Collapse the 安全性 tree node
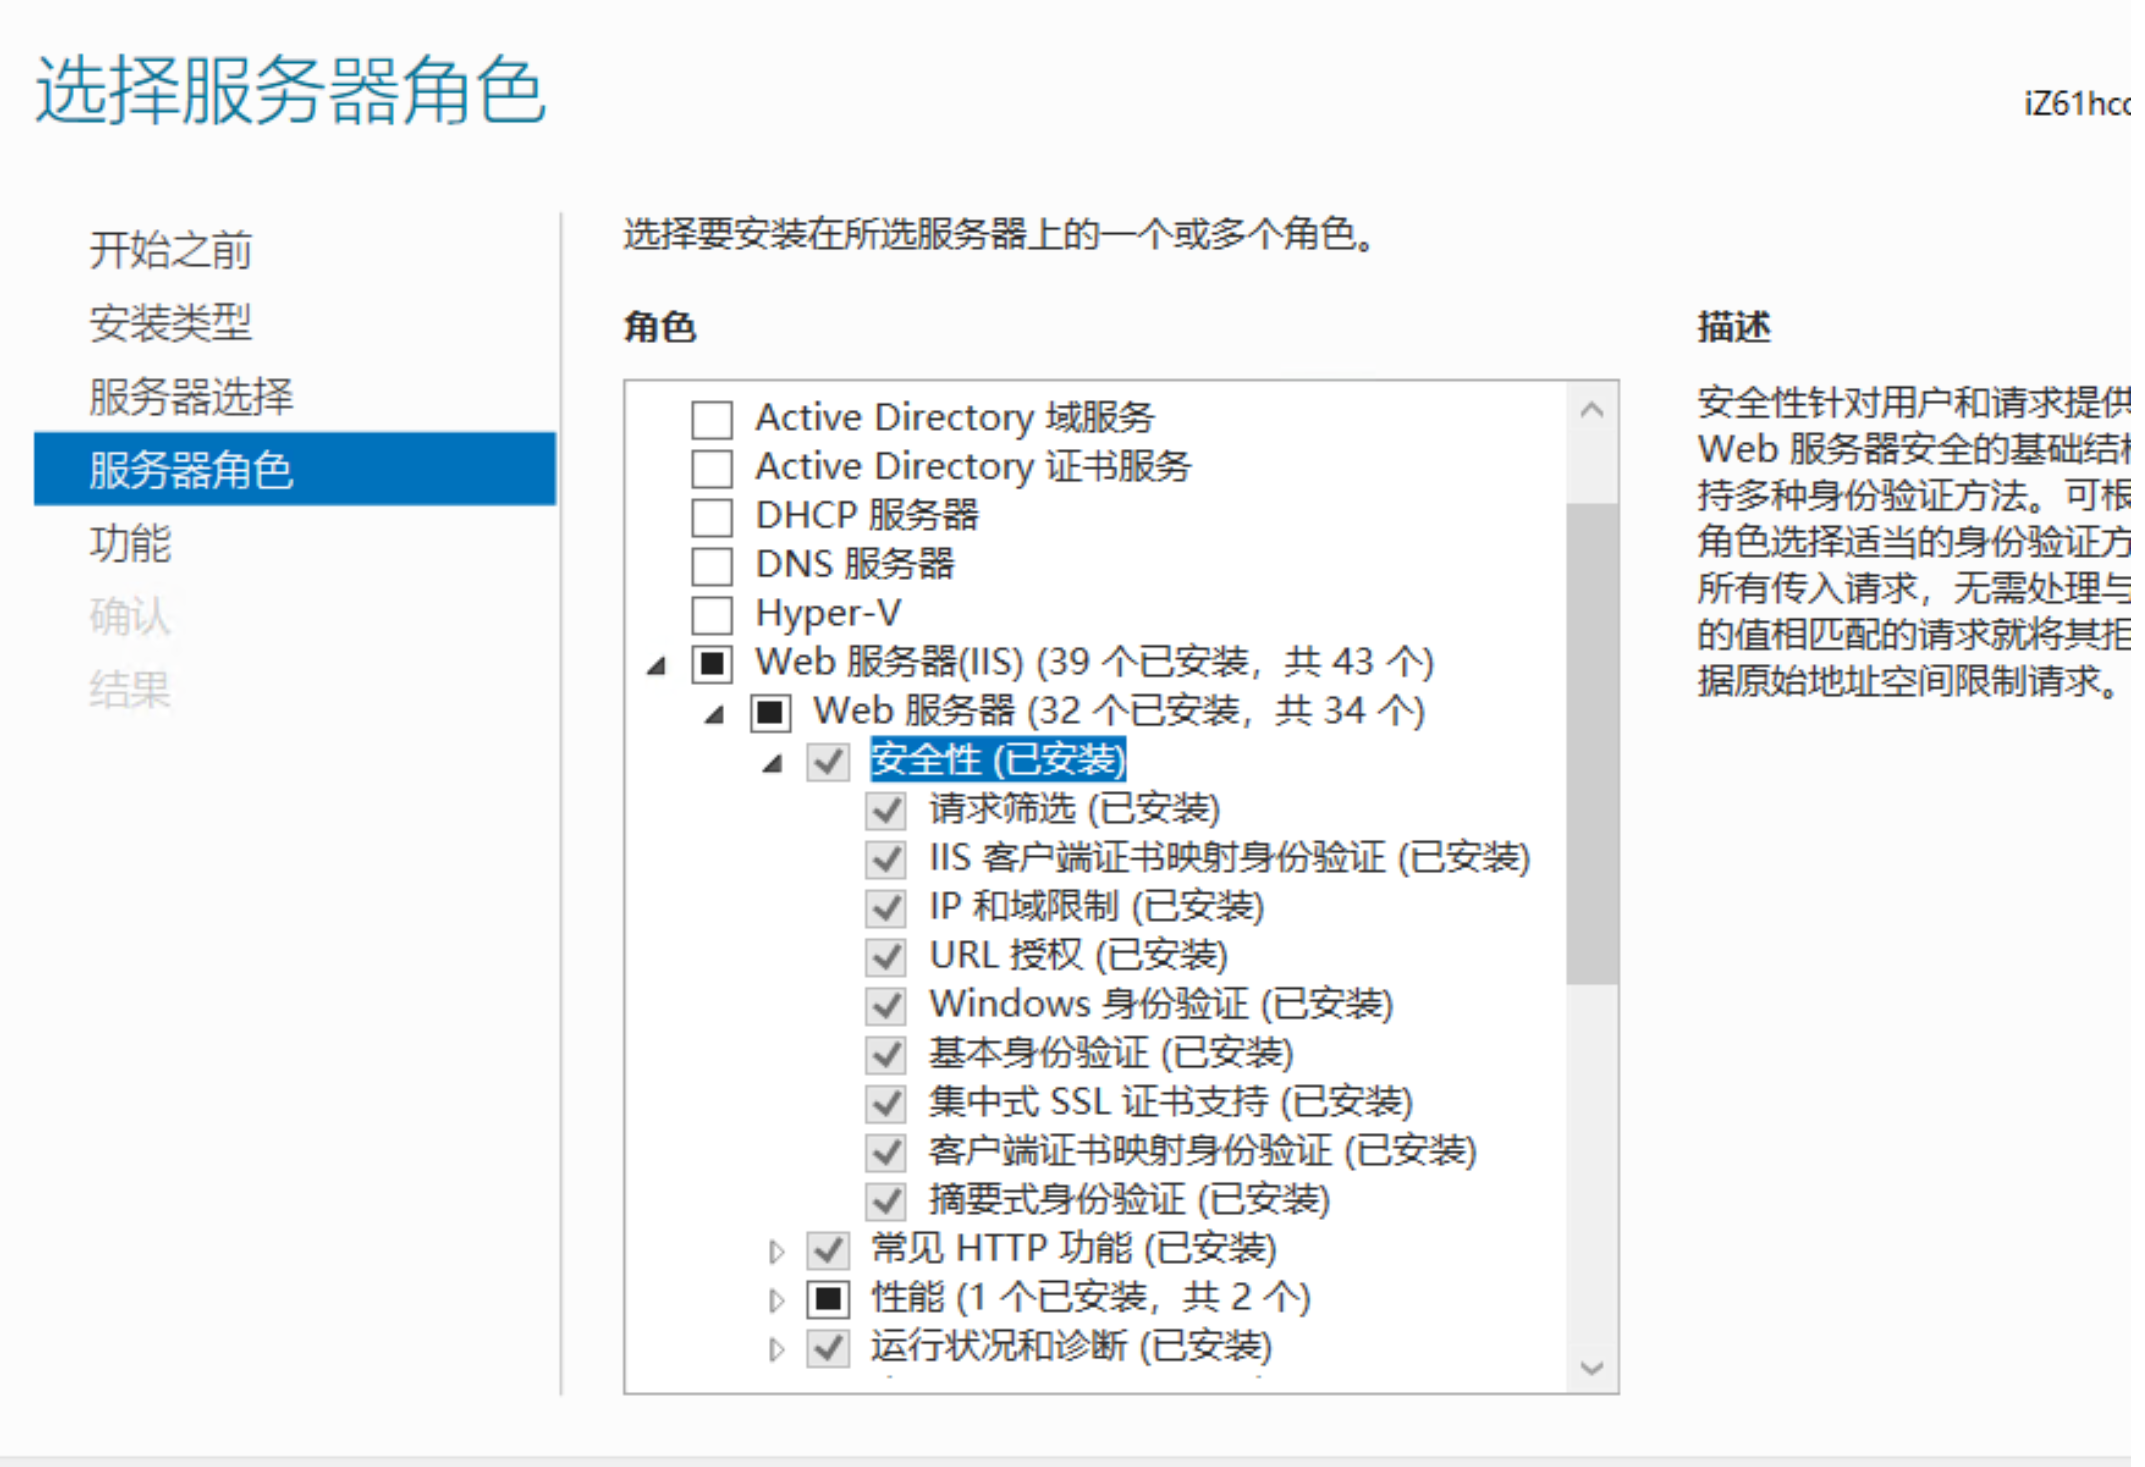This screenshot has height=1467, width=2145. [773, 764]
